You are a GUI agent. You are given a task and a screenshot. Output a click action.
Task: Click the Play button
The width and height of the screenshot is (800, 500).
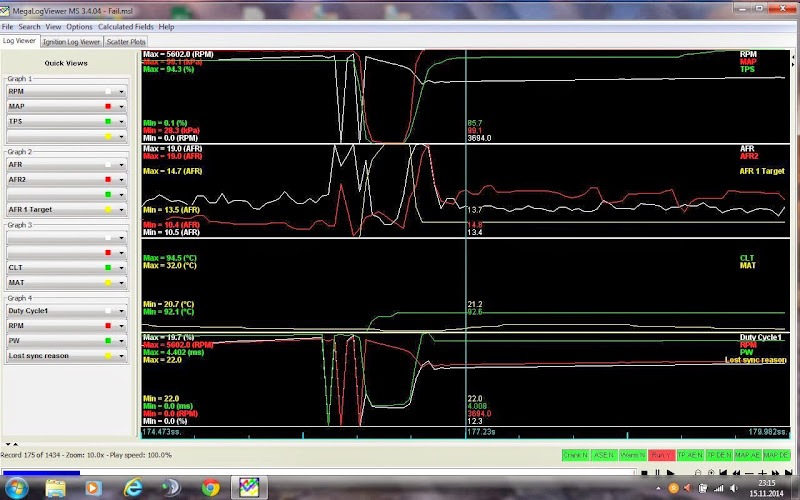[670, 473]
